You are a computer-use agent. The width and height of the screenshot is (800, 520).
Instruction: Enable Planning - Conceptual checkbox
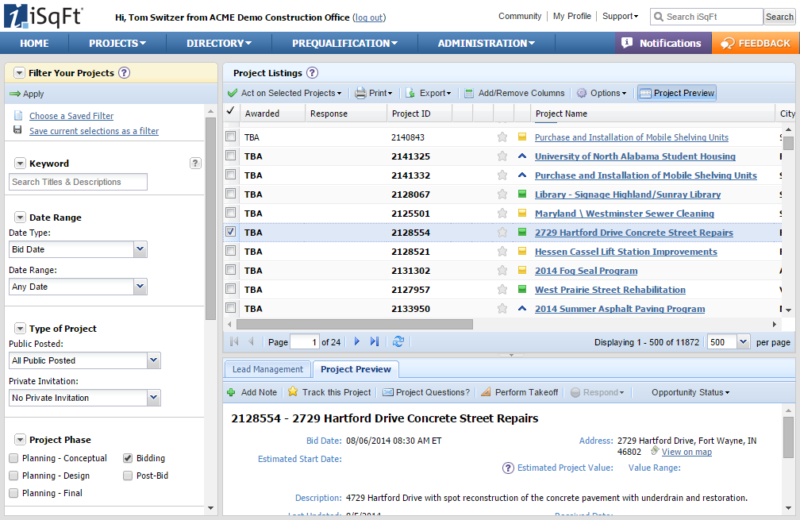pyautogui.click(x=14, y=458)
